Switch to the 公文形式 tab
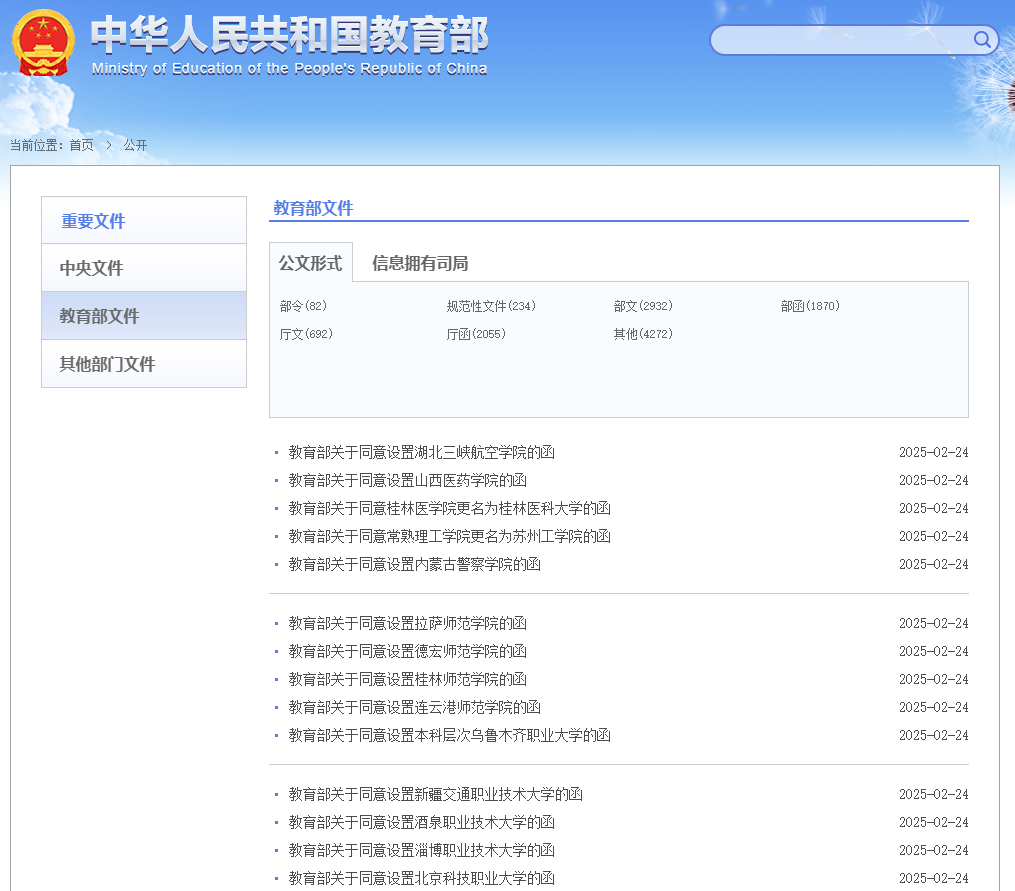 [x=310, y=263]
